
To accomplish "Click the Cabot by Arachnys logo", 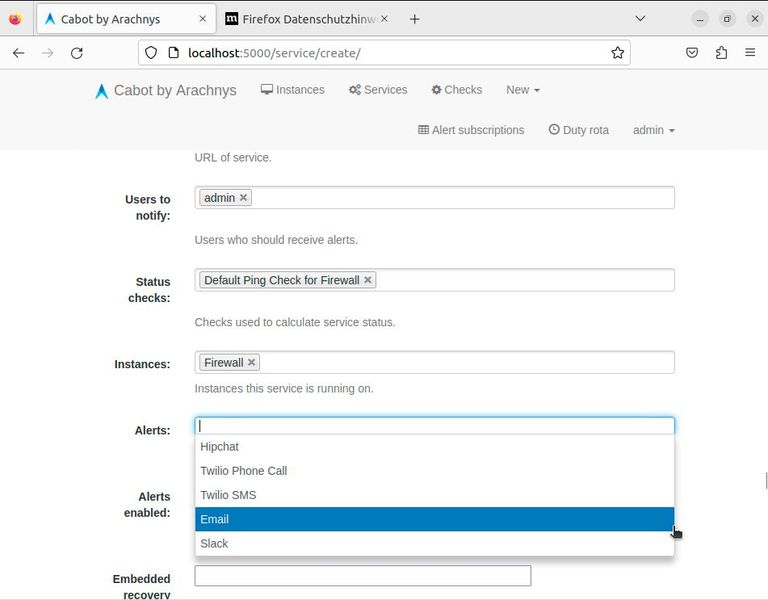I will click(166, 90).
